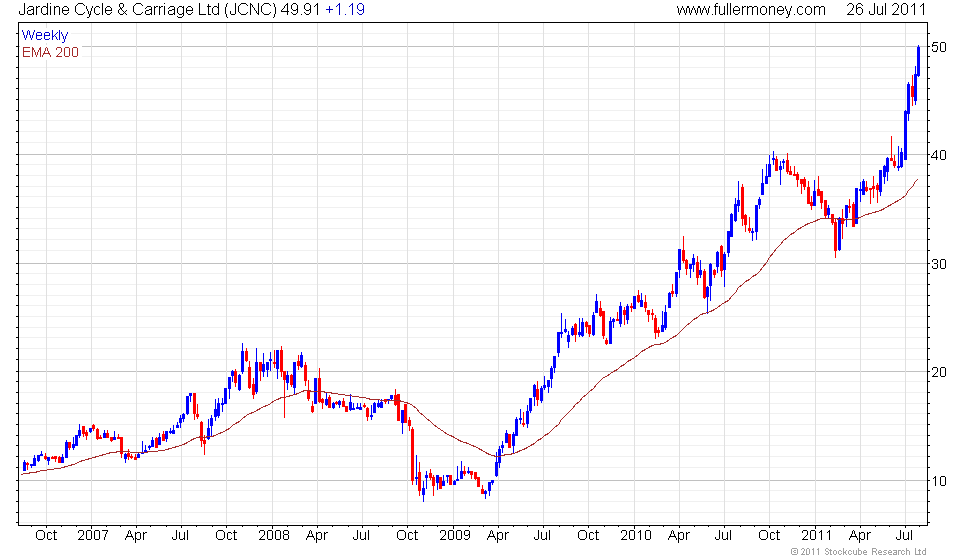Click the +1.19 price change value

click(346, 10)
